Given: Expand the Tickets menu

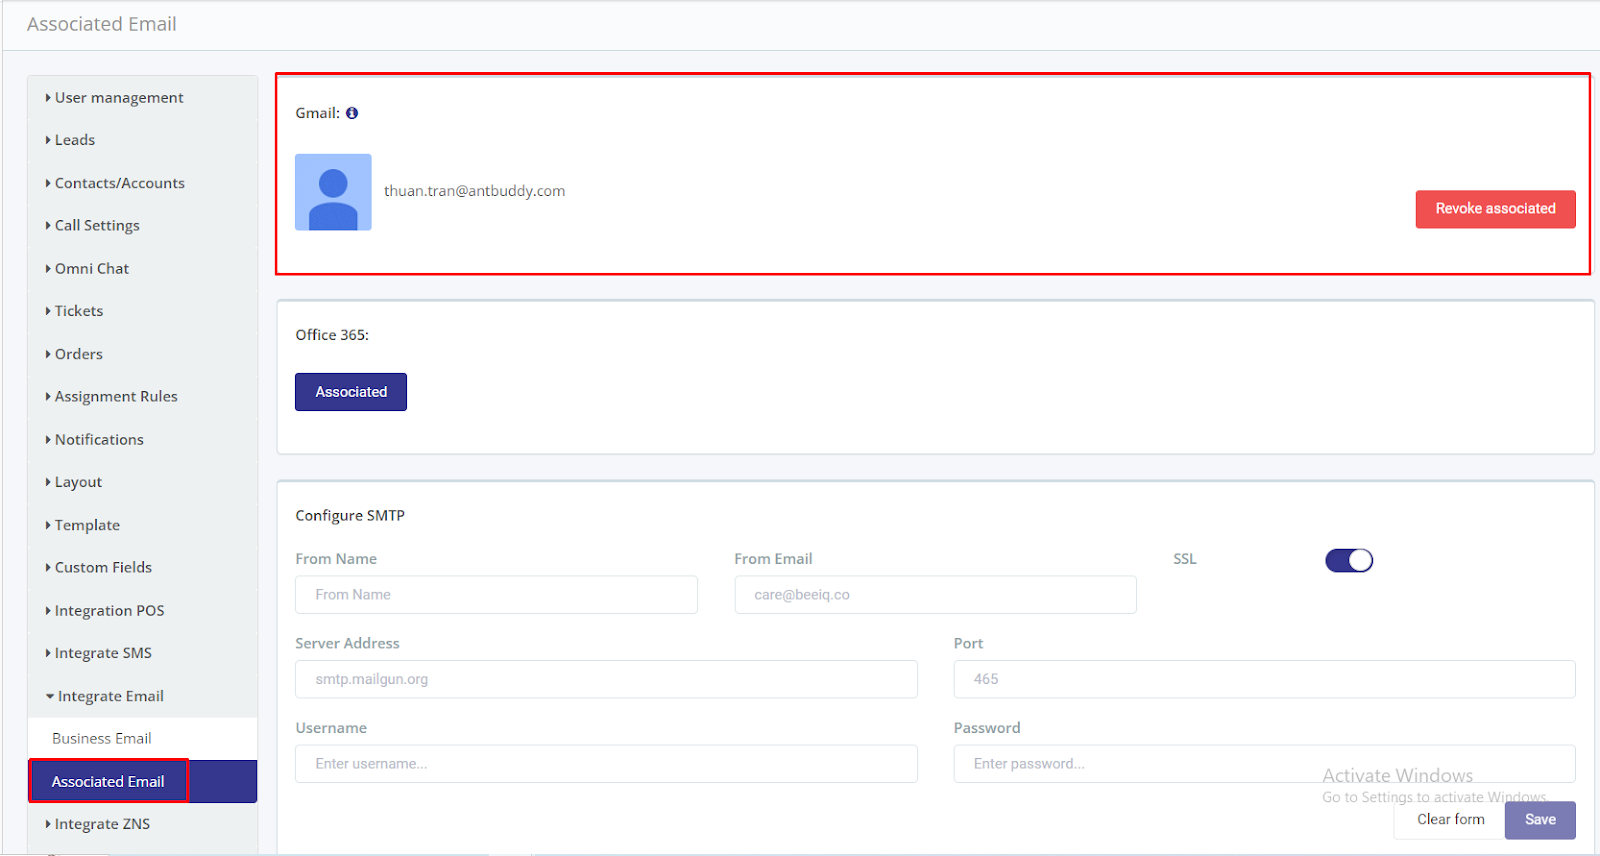Looking at the screenshot, I should point(142,311).
